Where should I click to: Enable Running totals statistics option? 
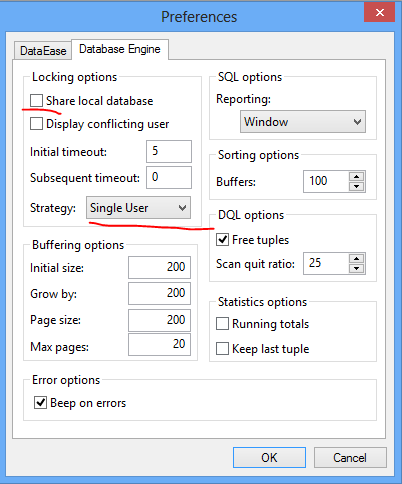[x=222, y=323]
